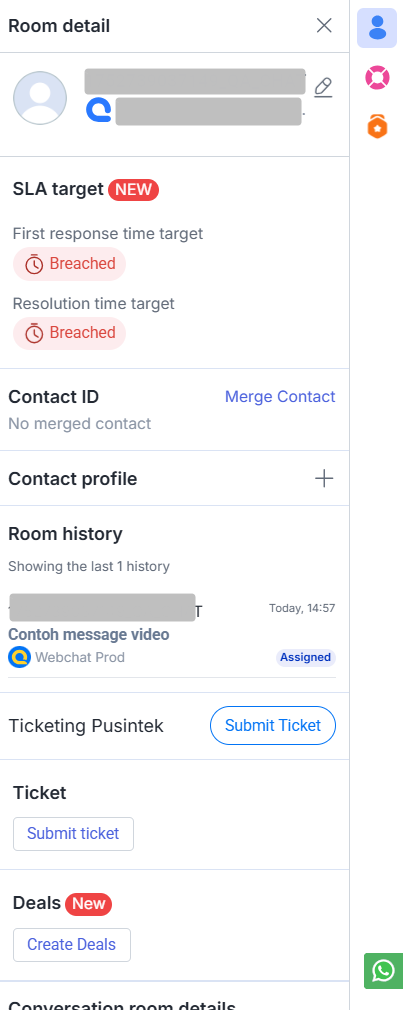This screenshot has height=1010, width=403.
Task: Click the Merge Contact link
Action: click(280, 397)
